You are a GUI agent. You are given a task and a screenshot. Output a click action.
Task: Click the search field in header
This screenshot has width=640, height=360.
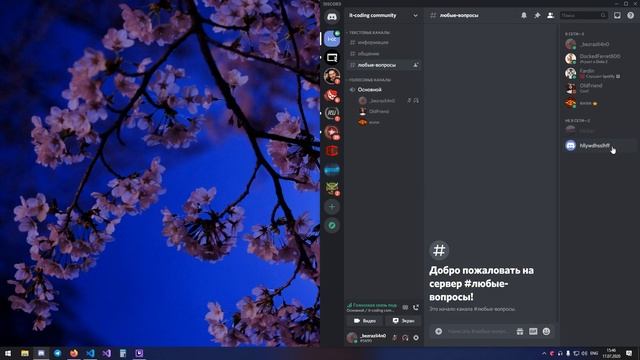584,16
